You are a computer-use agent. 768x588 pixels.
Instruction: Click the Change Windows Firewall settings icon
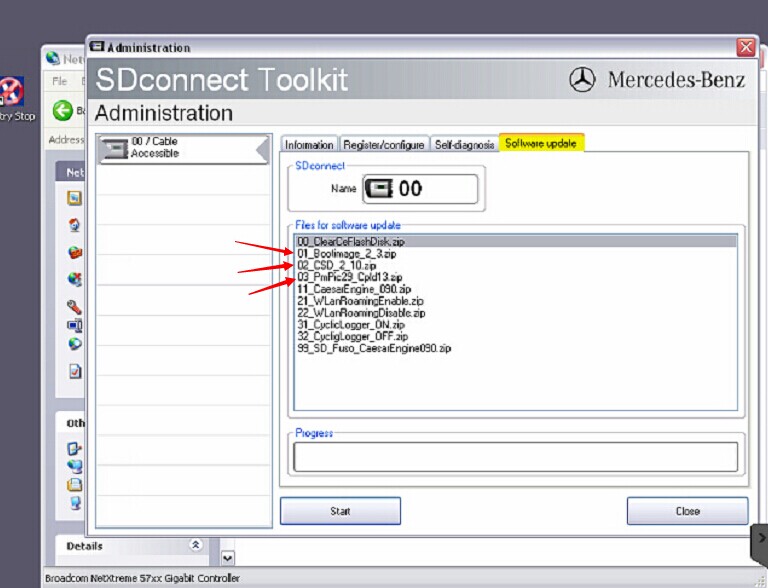[75, 252]
